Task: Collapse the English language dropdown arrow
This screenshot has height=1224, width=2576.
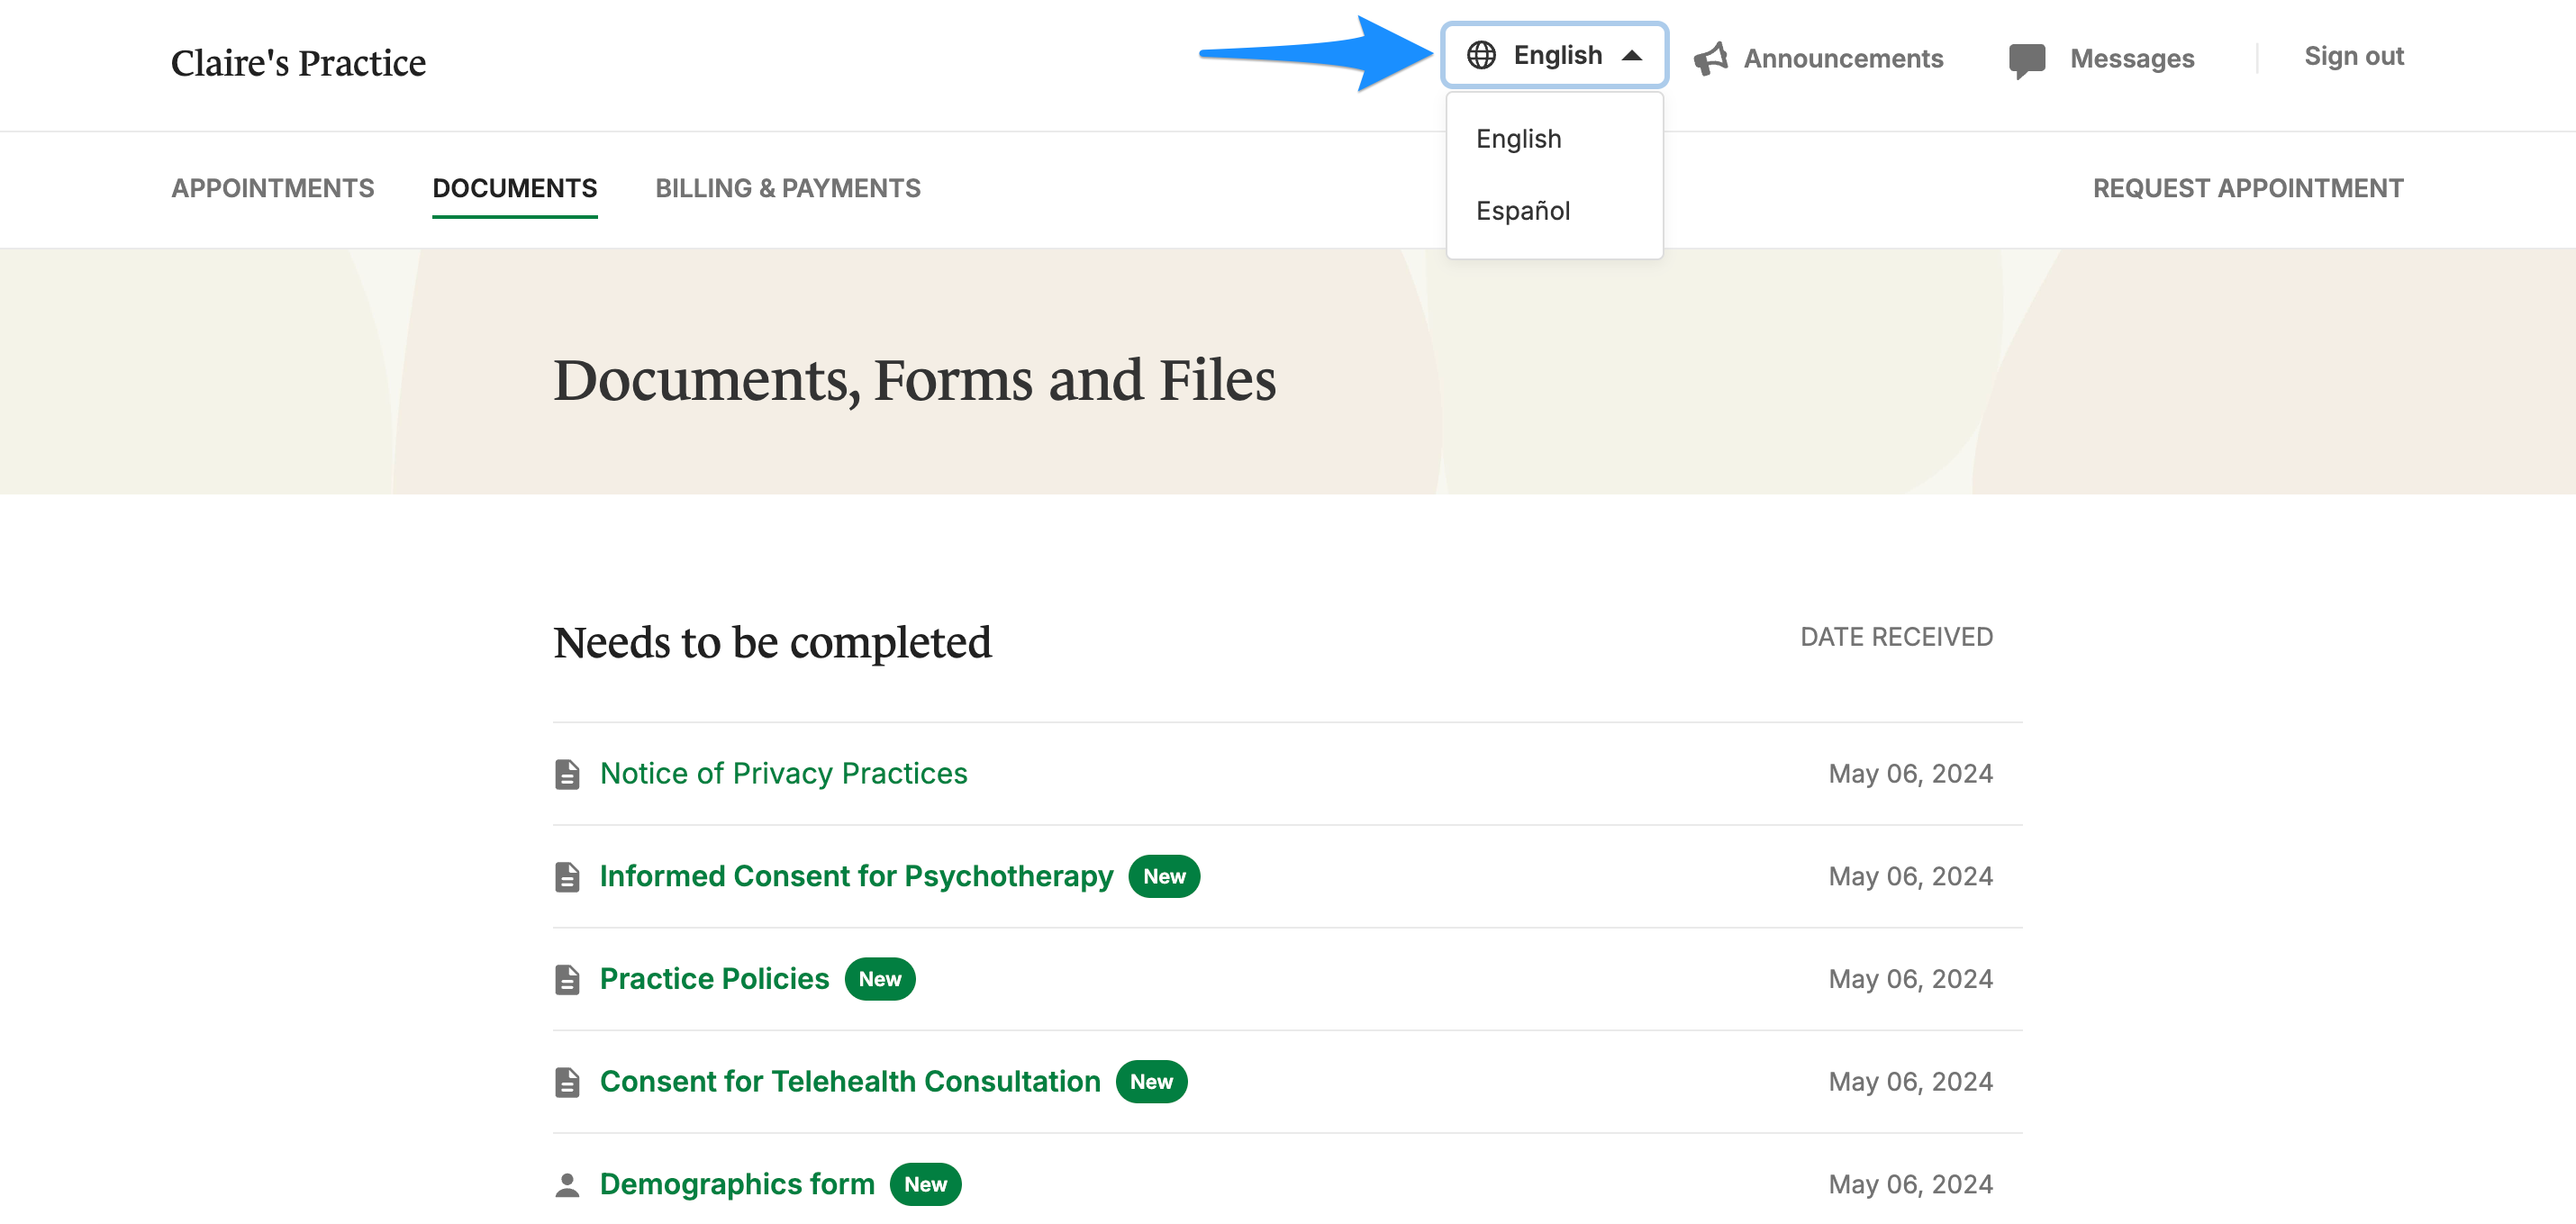Action: pos(1632,56)
